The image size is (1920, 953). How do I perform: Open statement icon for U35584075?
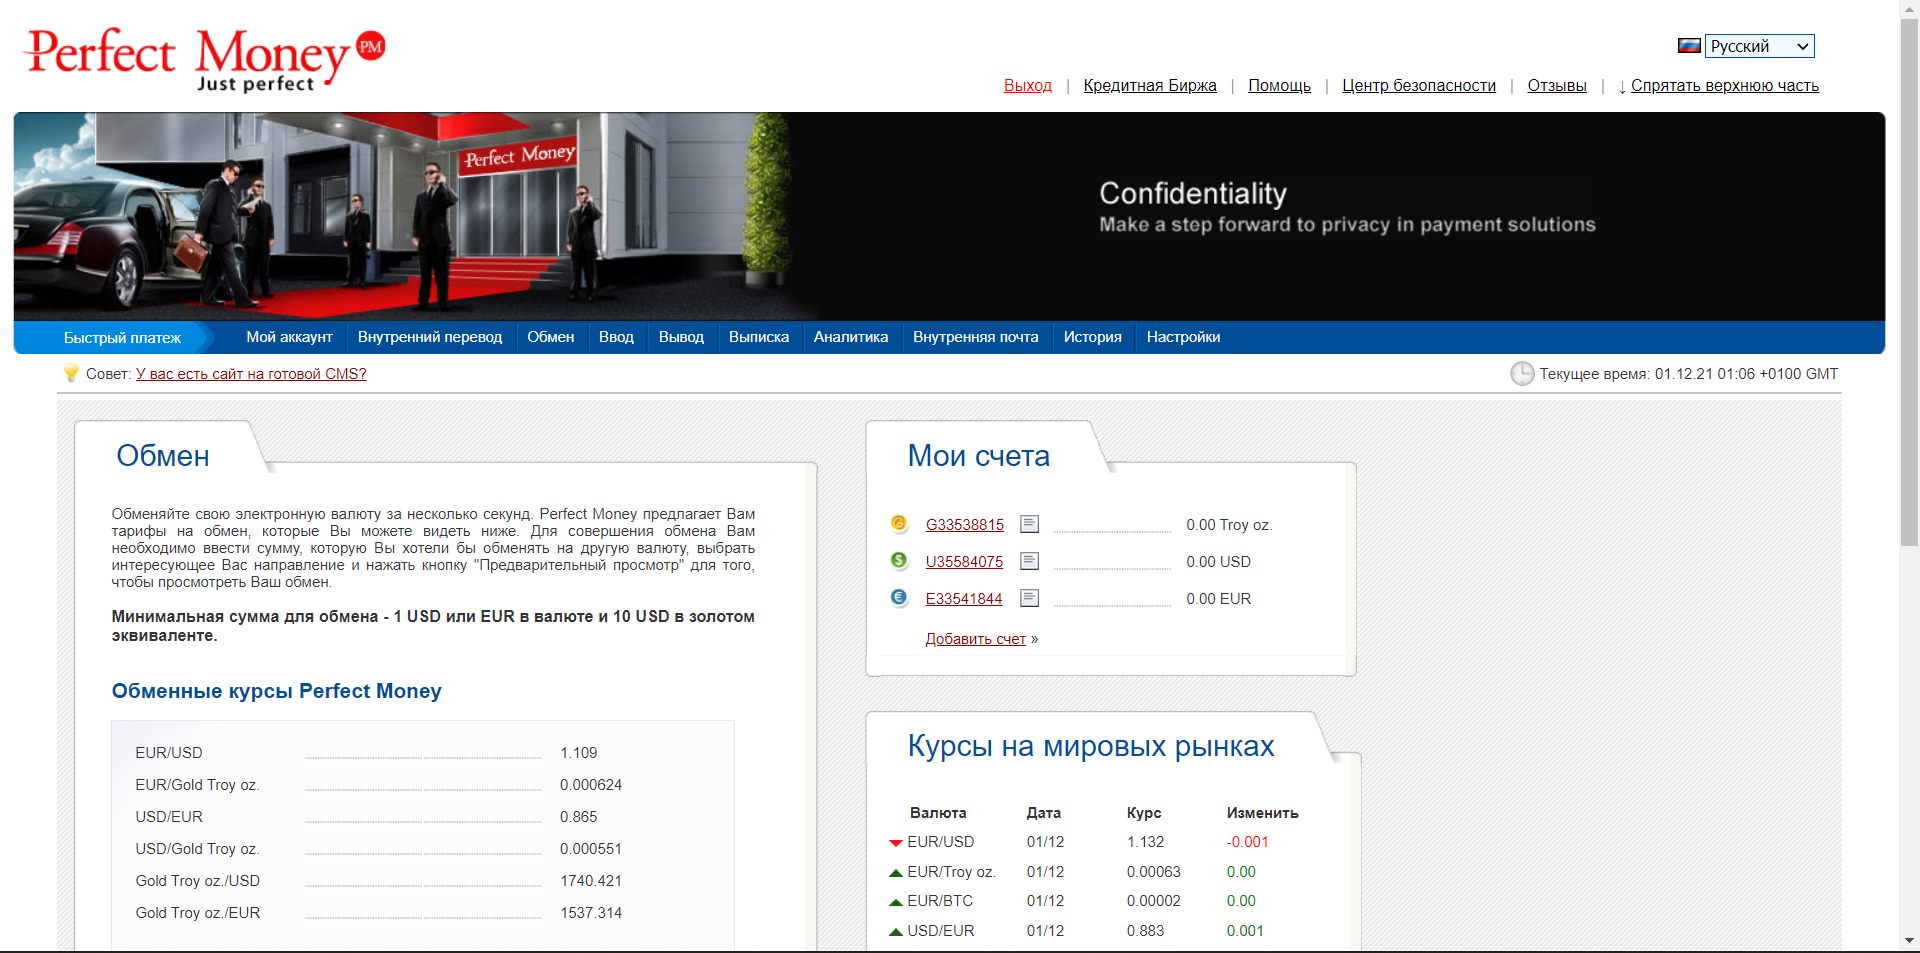click(1029, 561)
